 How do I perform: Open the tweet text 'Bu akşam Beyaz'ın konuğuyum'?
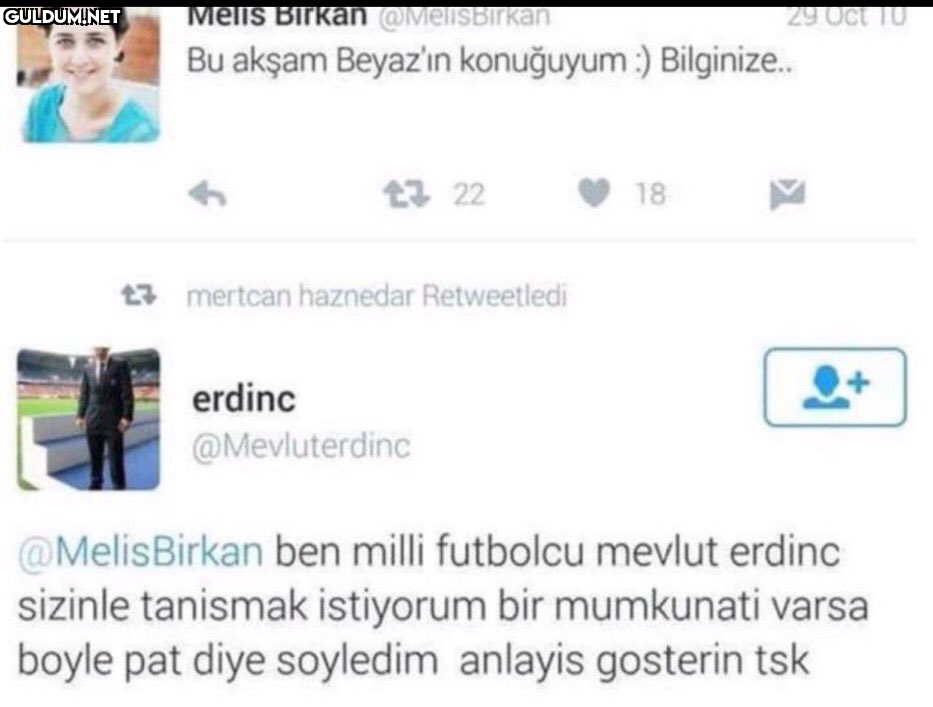pyautogui.click(x=406, y=60)
